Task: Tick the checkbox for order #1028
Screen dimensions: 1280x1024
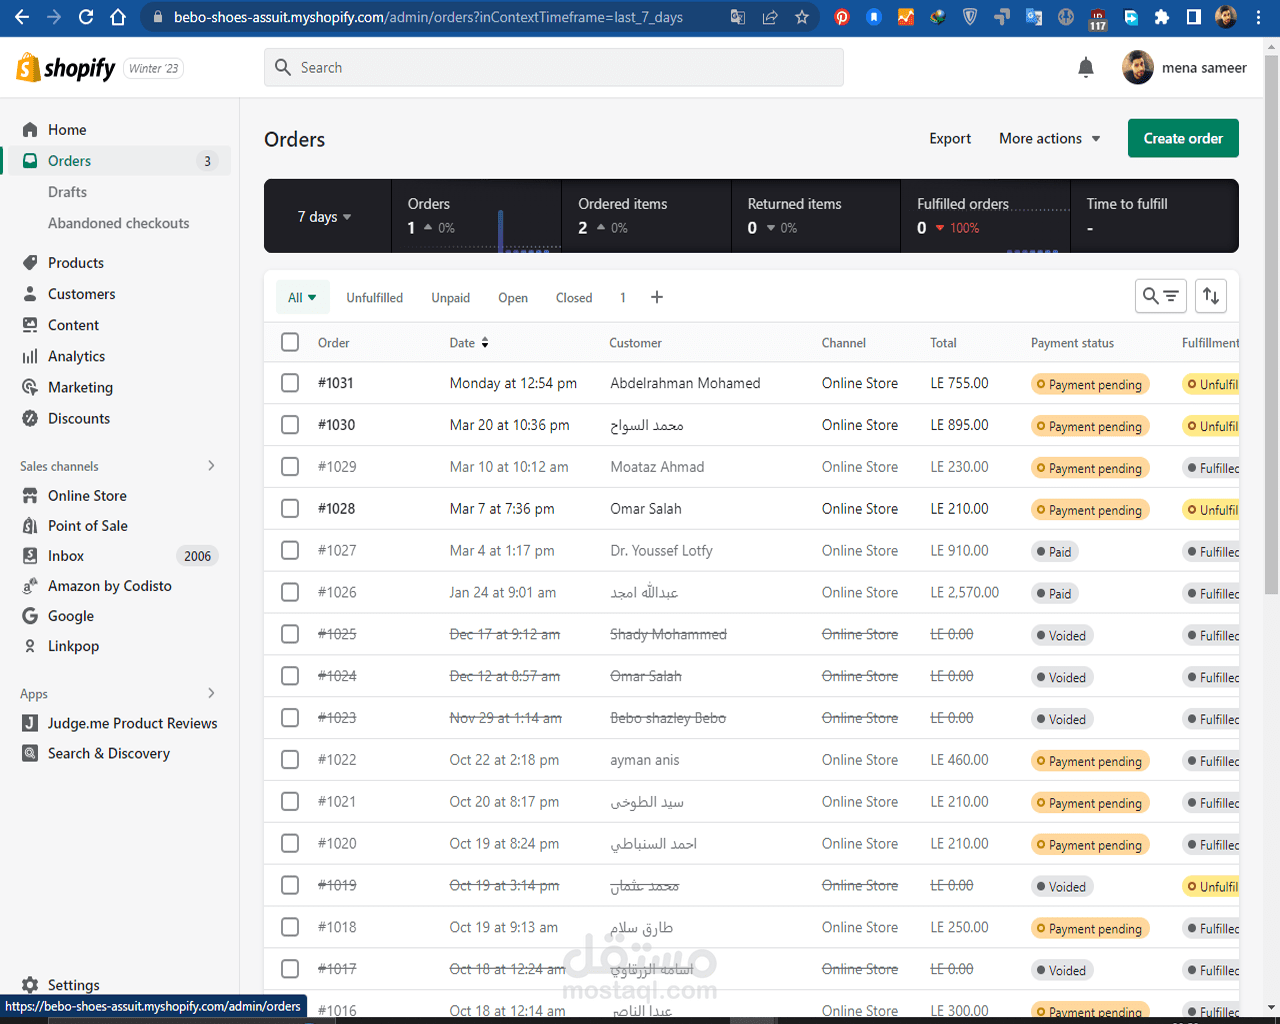Action: click(x=290, y=508)
